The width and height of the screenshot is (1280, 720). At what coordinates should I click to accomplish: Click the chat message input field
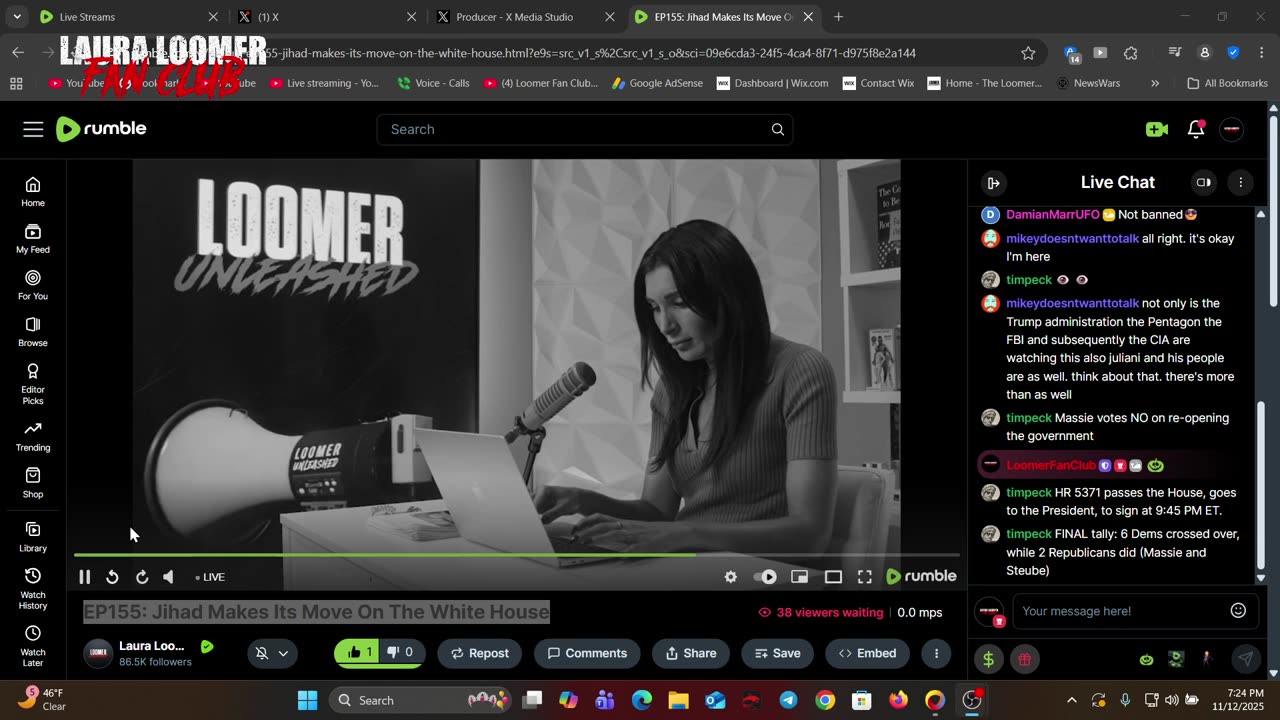point(1120,611)
